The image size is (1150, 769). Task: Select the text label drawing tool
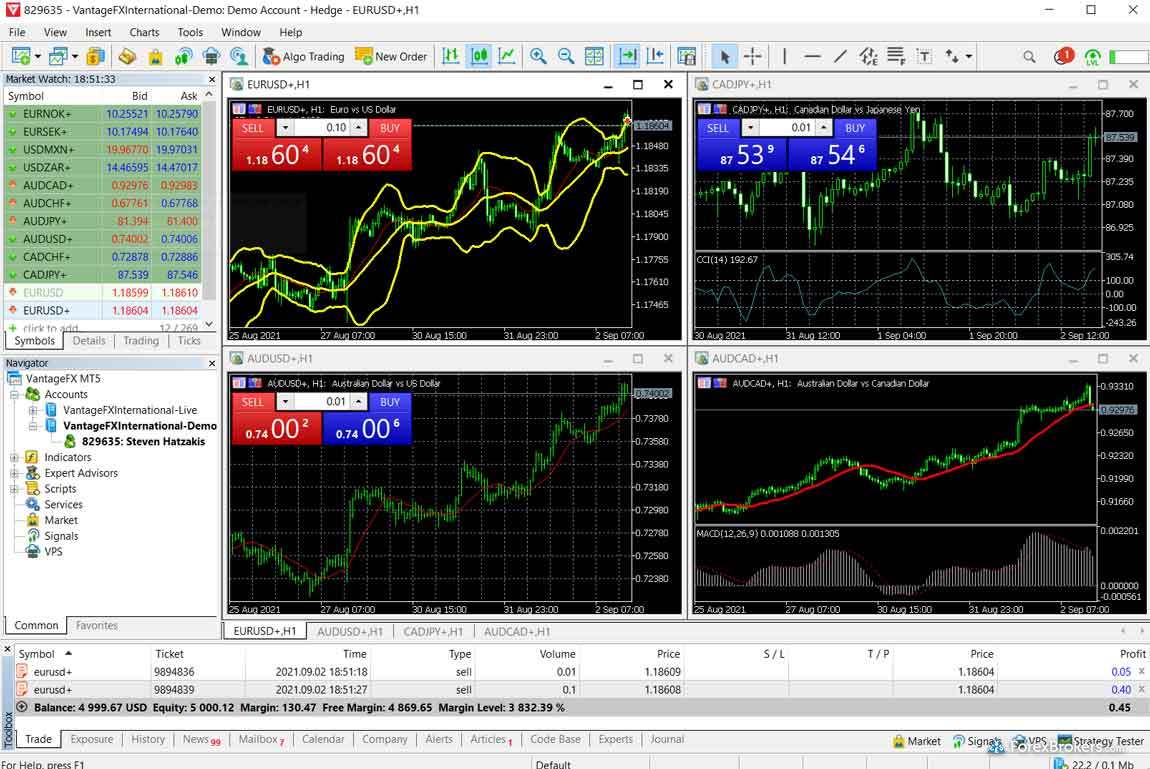pos(923,57)
